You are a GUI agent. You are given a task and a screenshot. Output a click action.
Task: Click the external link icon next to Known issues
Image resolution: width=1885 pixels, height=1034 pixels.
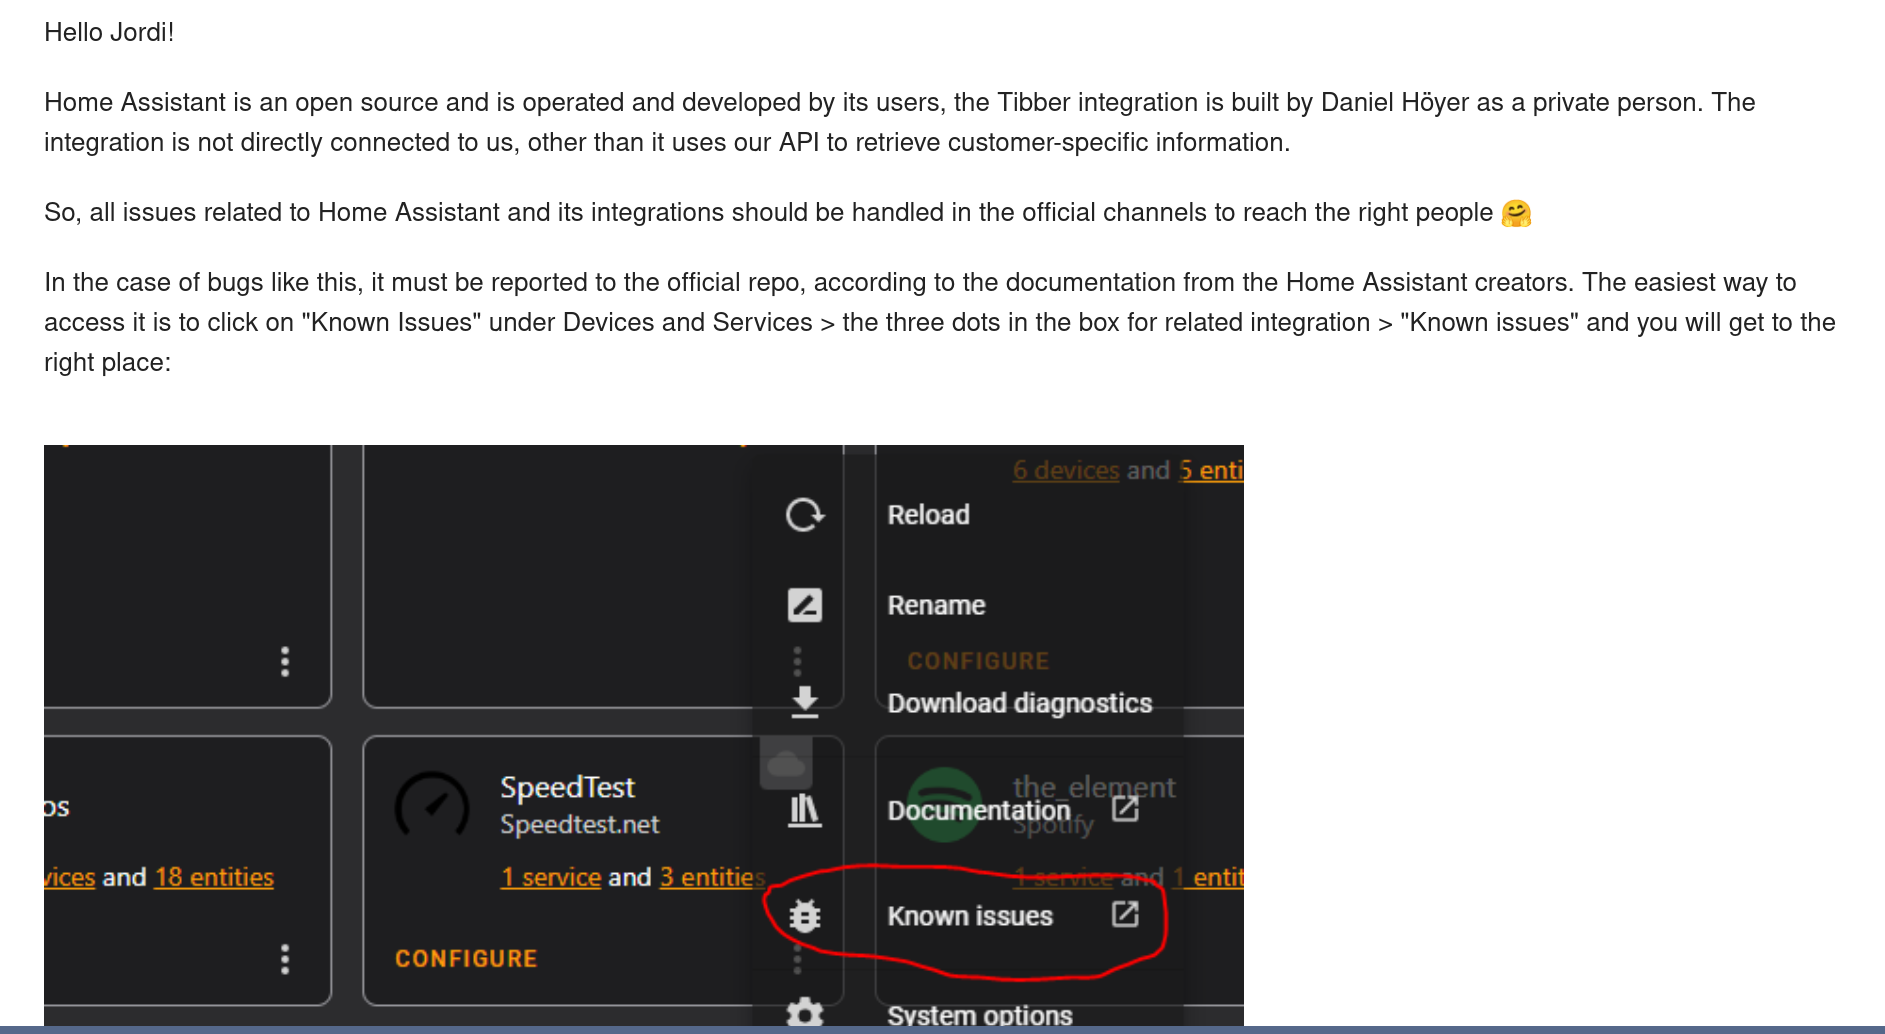point(1127,914)
